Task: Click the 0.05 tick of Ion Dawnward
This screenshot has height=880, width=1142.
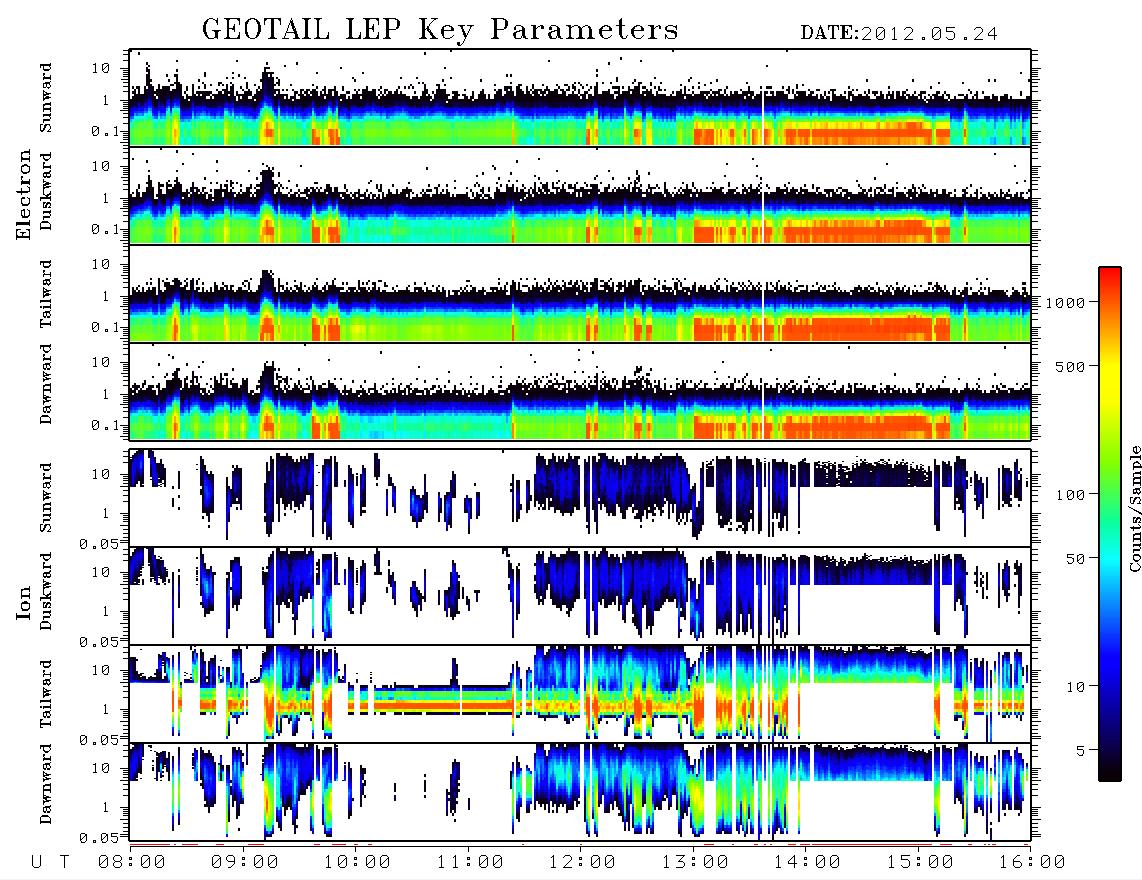Action: point(99,838)
